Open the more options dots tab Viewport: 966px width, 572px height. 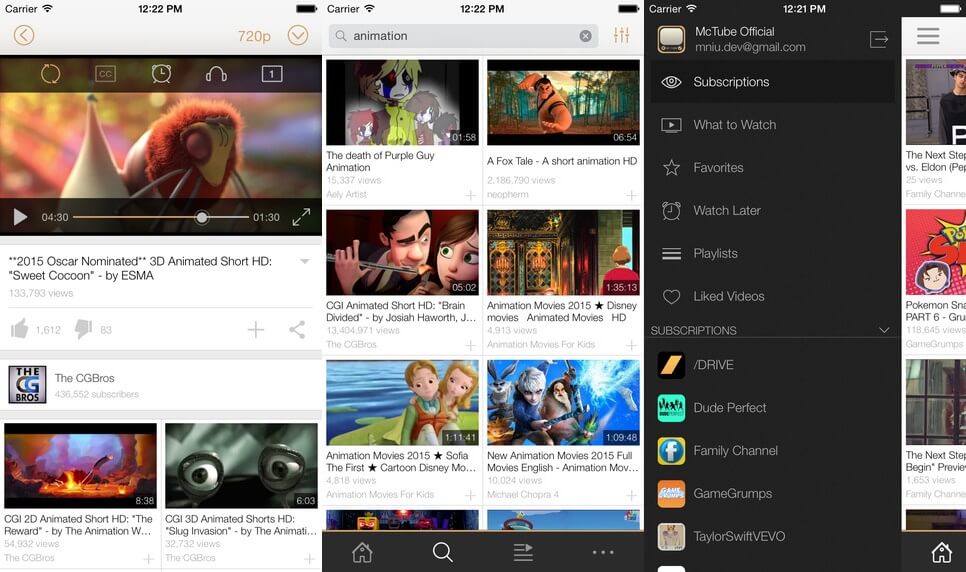(603, 552)
